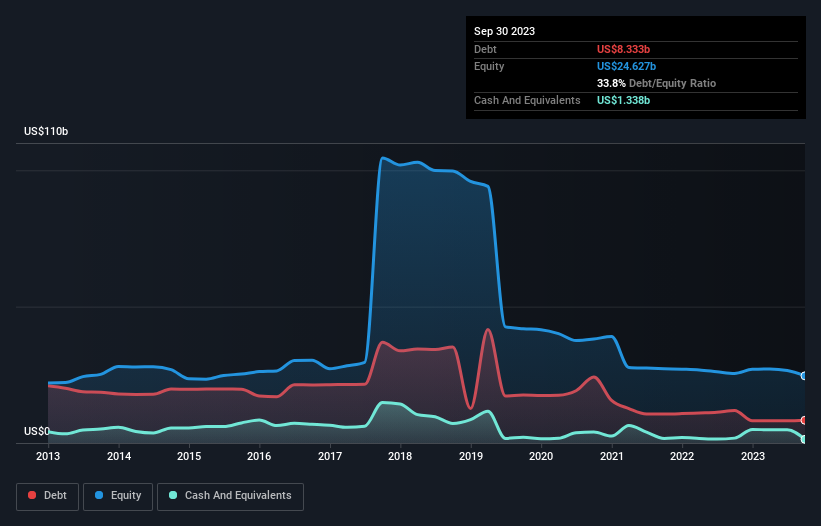Click the tooltip Debt row label

pos(485,49)
